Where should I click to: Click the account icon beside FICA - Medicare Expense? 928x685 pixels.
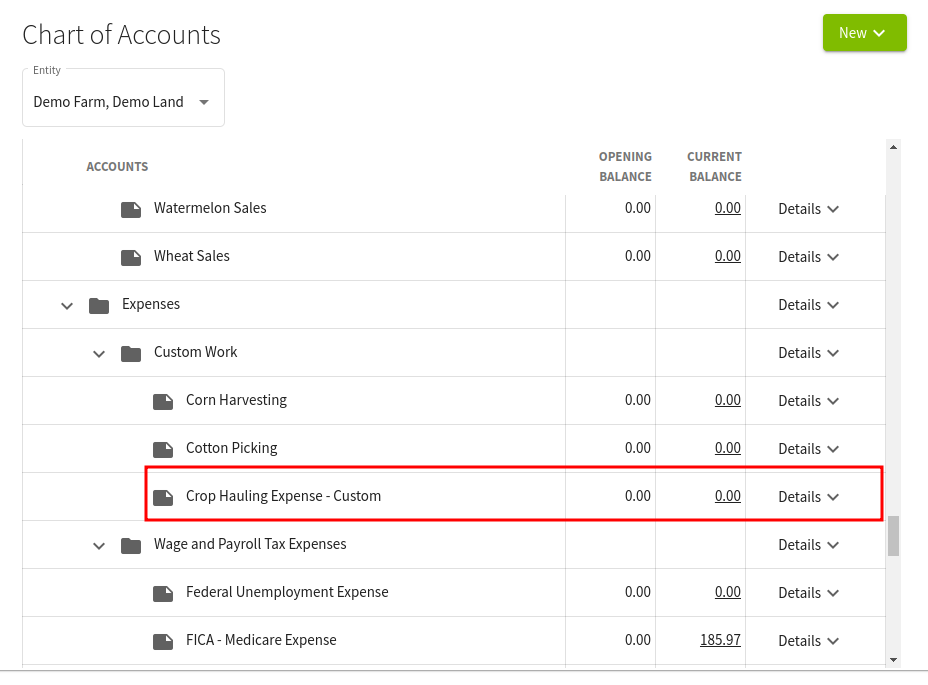coord(163,640)
